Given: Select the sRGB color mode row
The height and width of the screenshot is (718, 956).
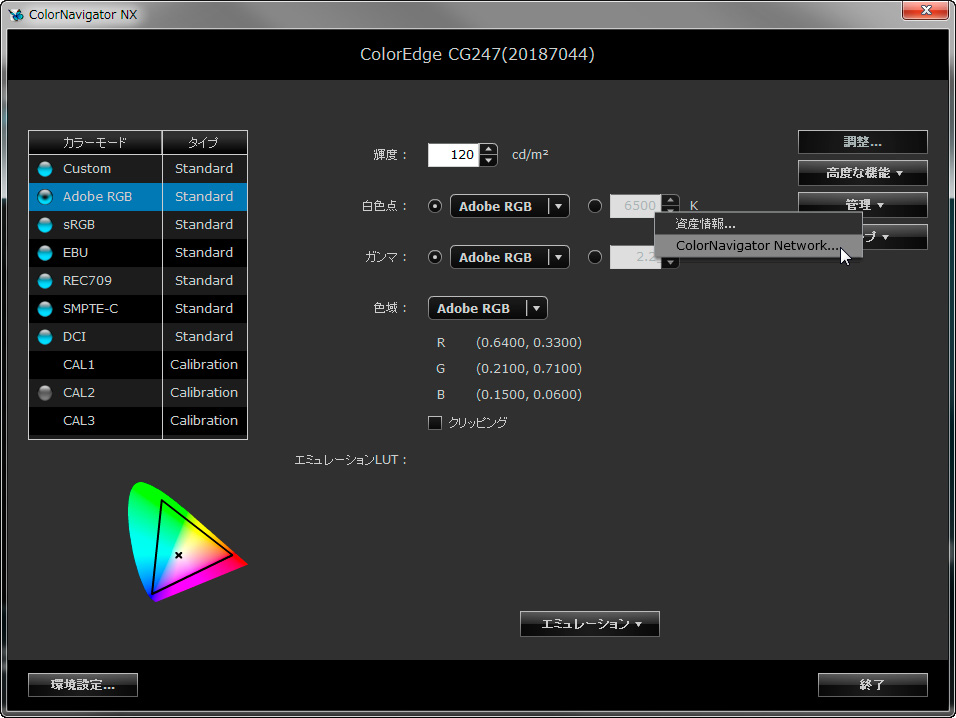Looking at the screenshot, I should pos(138,225).
